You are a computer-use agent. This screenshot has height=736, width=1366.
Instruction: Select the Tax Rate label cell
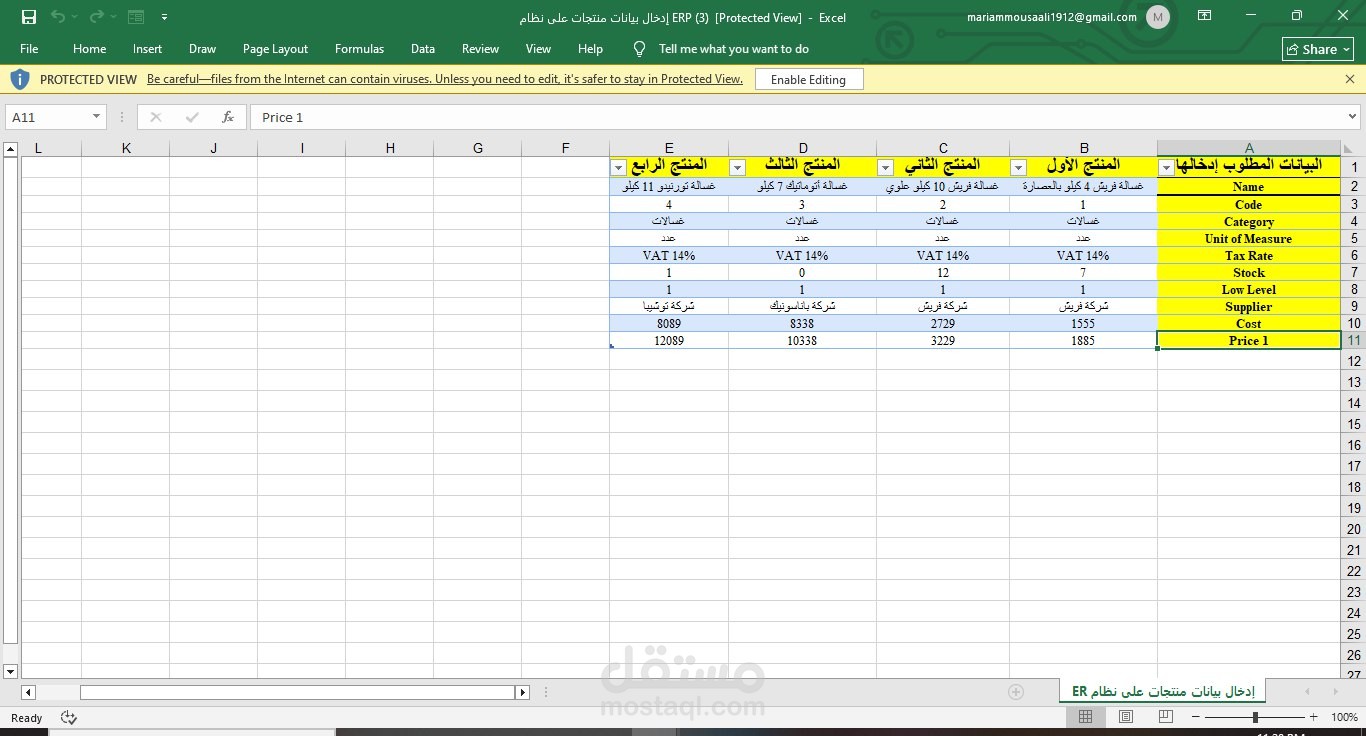[1248, 256]
